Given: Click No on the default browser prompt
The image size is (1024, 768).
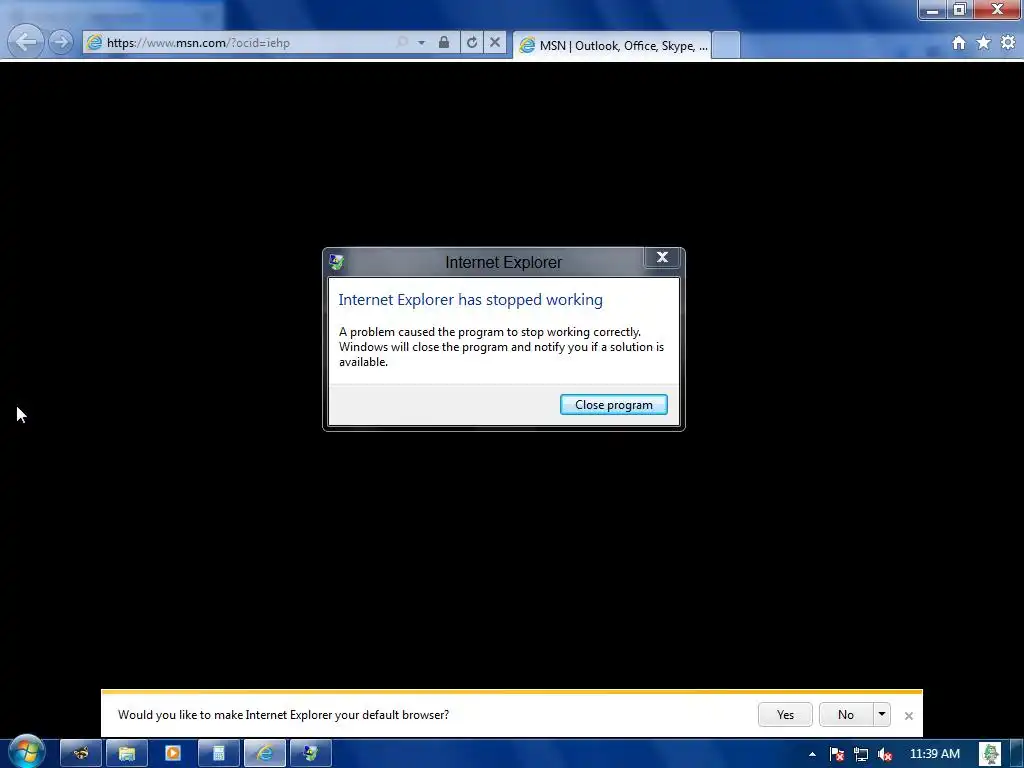Looking at the screenshot, I should [x=846, y=714].
